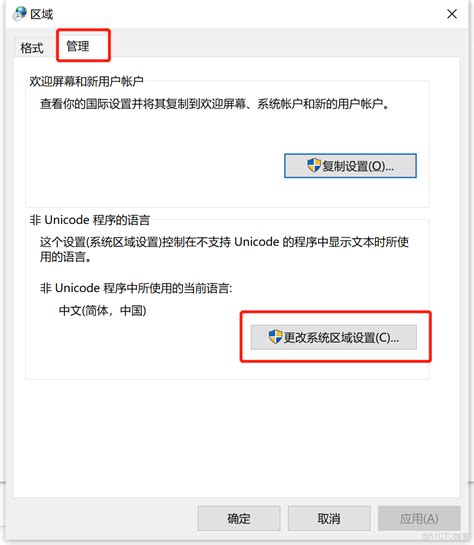Open 复制设置(O)... dialog
Screen dimensions: 474x545
[x=350, y=166]
